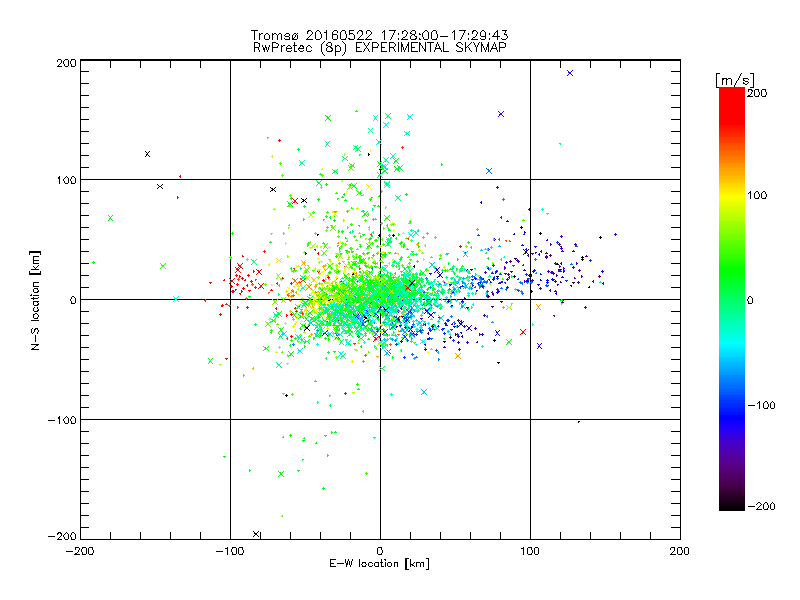Click the 100 value beside the color bar
Screen dimensions: 800x600
click(x=757, y=195)
